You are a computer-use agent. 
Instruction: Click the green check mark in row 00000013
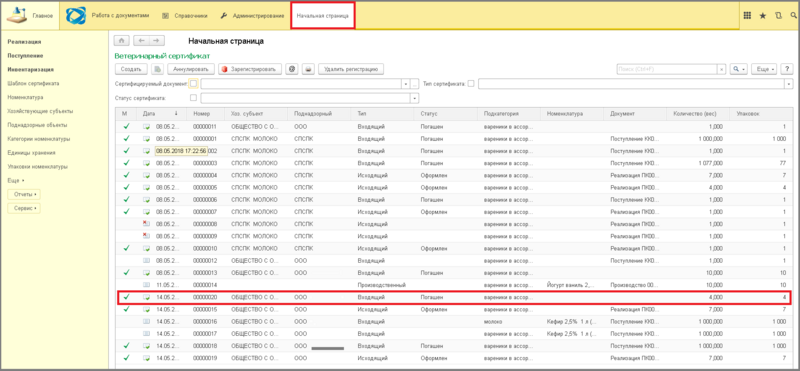point(127,272)
